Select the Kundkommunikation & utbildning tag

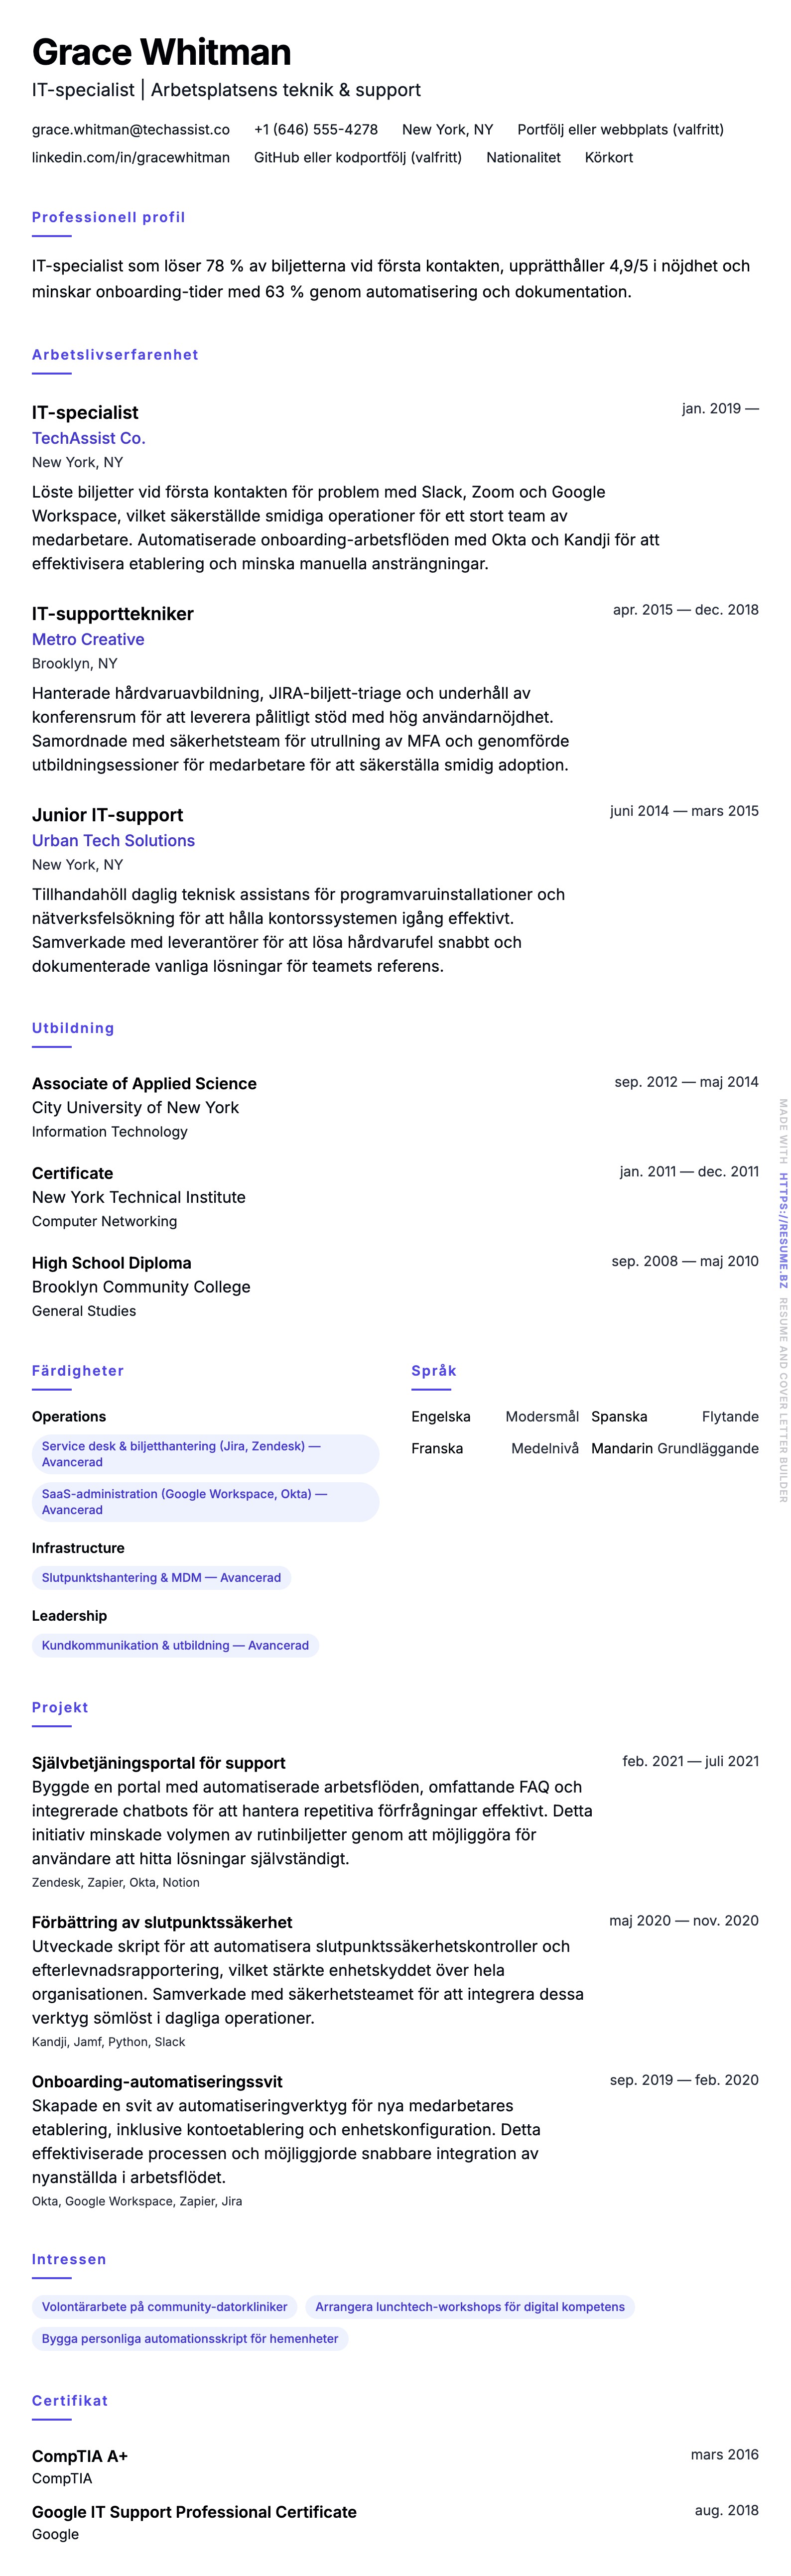(175, 1645)
